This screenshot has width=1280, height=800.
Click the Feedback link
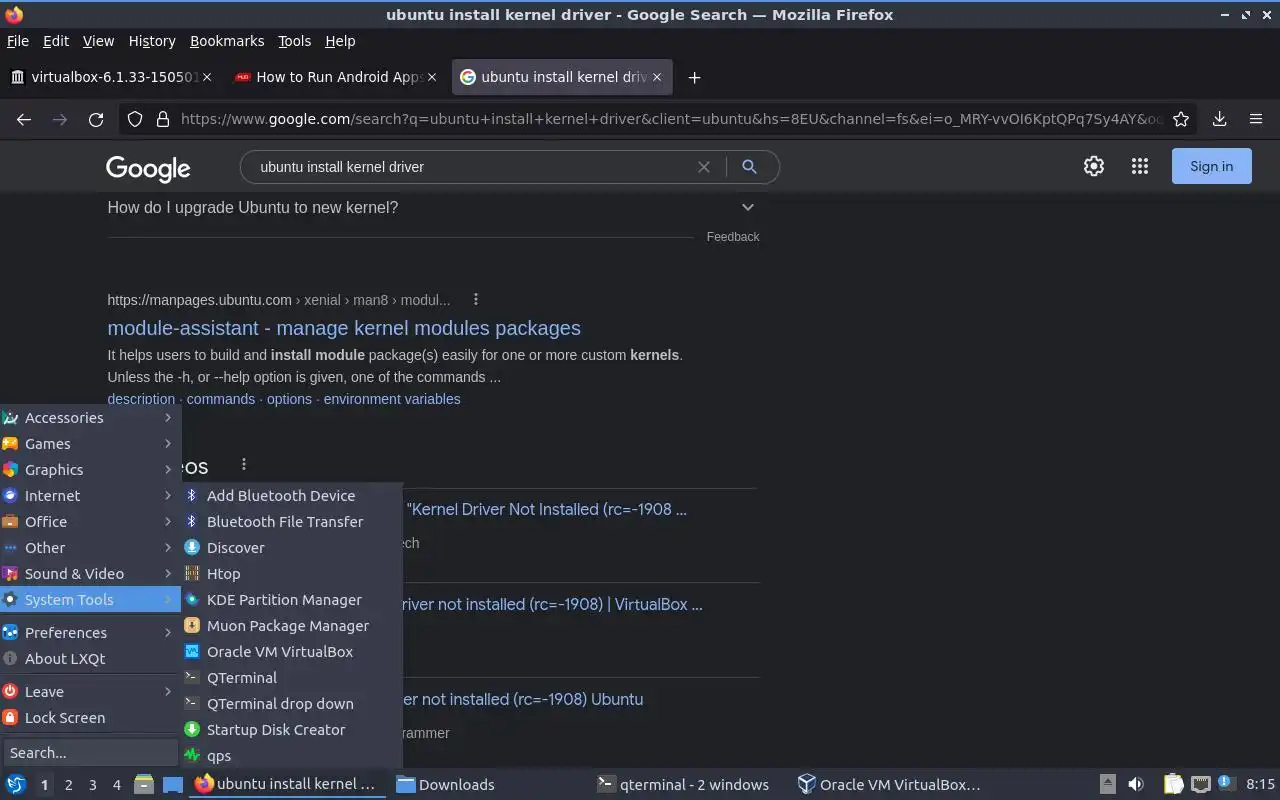click(x=733, y=237)
